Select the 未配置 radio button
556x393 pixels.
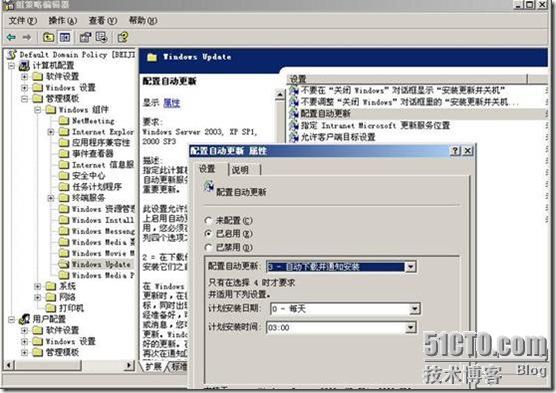209,220
